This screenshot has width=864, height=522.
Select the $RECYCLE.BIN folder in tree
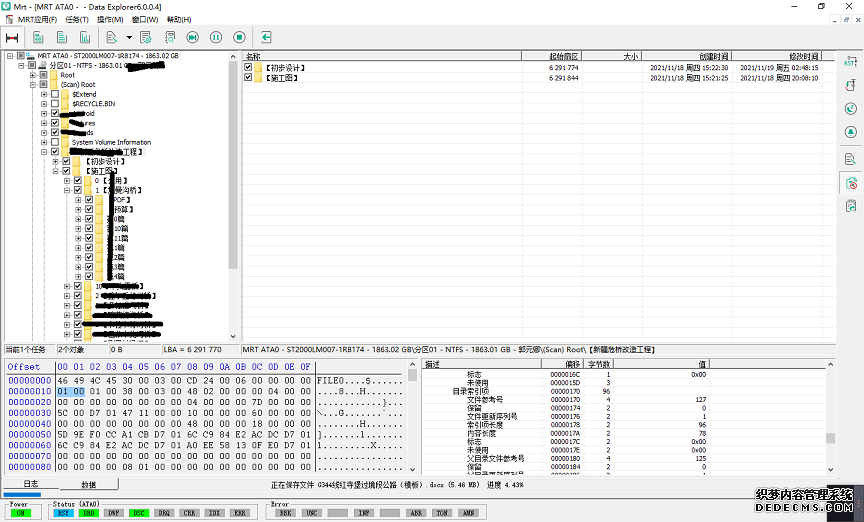pyautogui.click(x=94, y=104)
